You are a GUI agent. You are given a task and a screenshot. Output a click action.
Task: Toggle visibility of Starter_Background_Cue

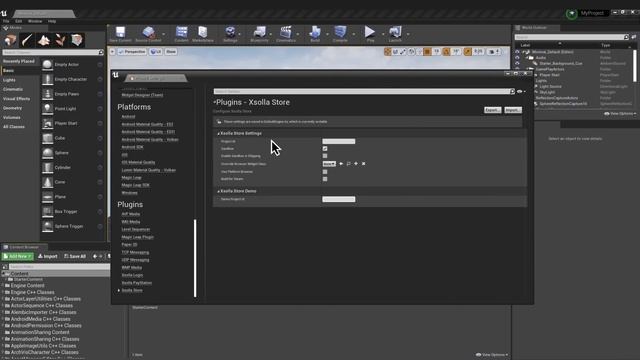pyautogui.click(x=517, y=63)
